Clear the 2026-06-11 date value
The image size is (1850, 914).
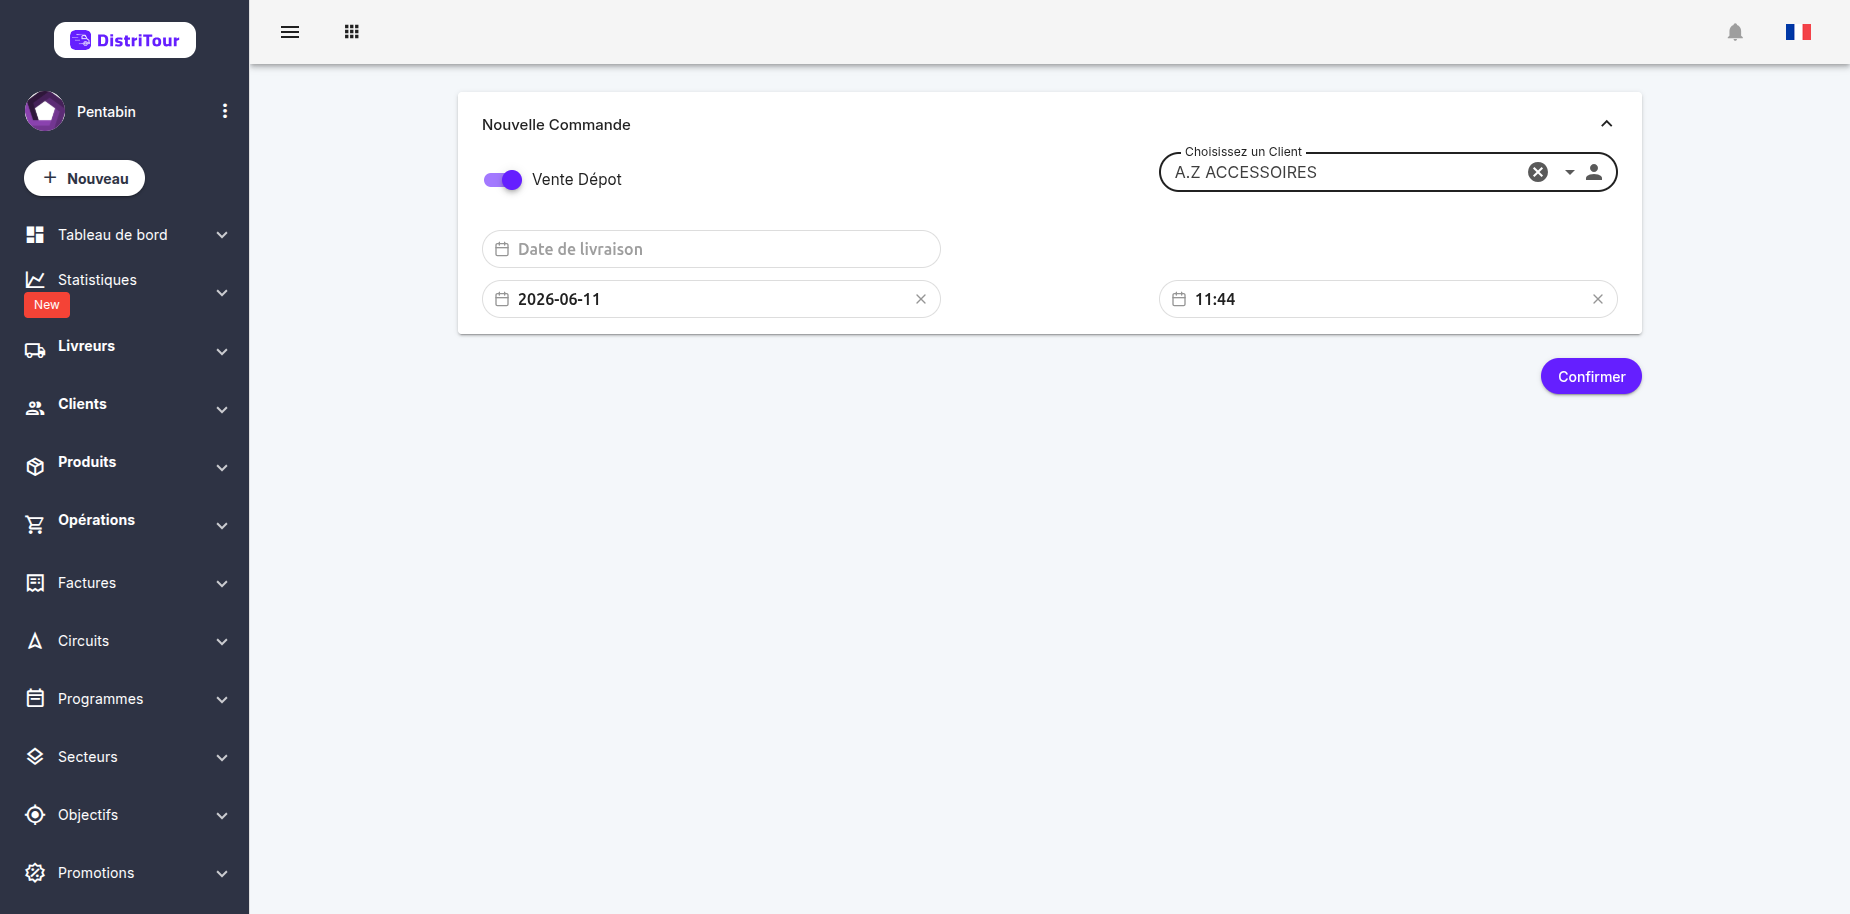(x=921, y=299)
